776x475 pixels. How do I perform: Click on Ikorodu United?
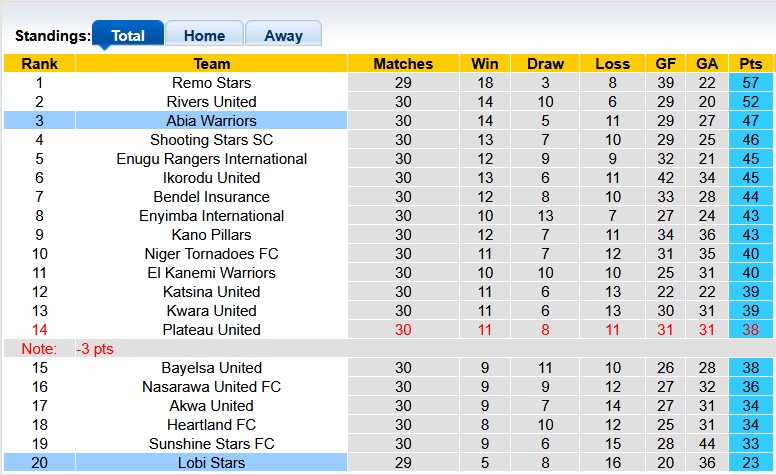(x=211, y=178)
